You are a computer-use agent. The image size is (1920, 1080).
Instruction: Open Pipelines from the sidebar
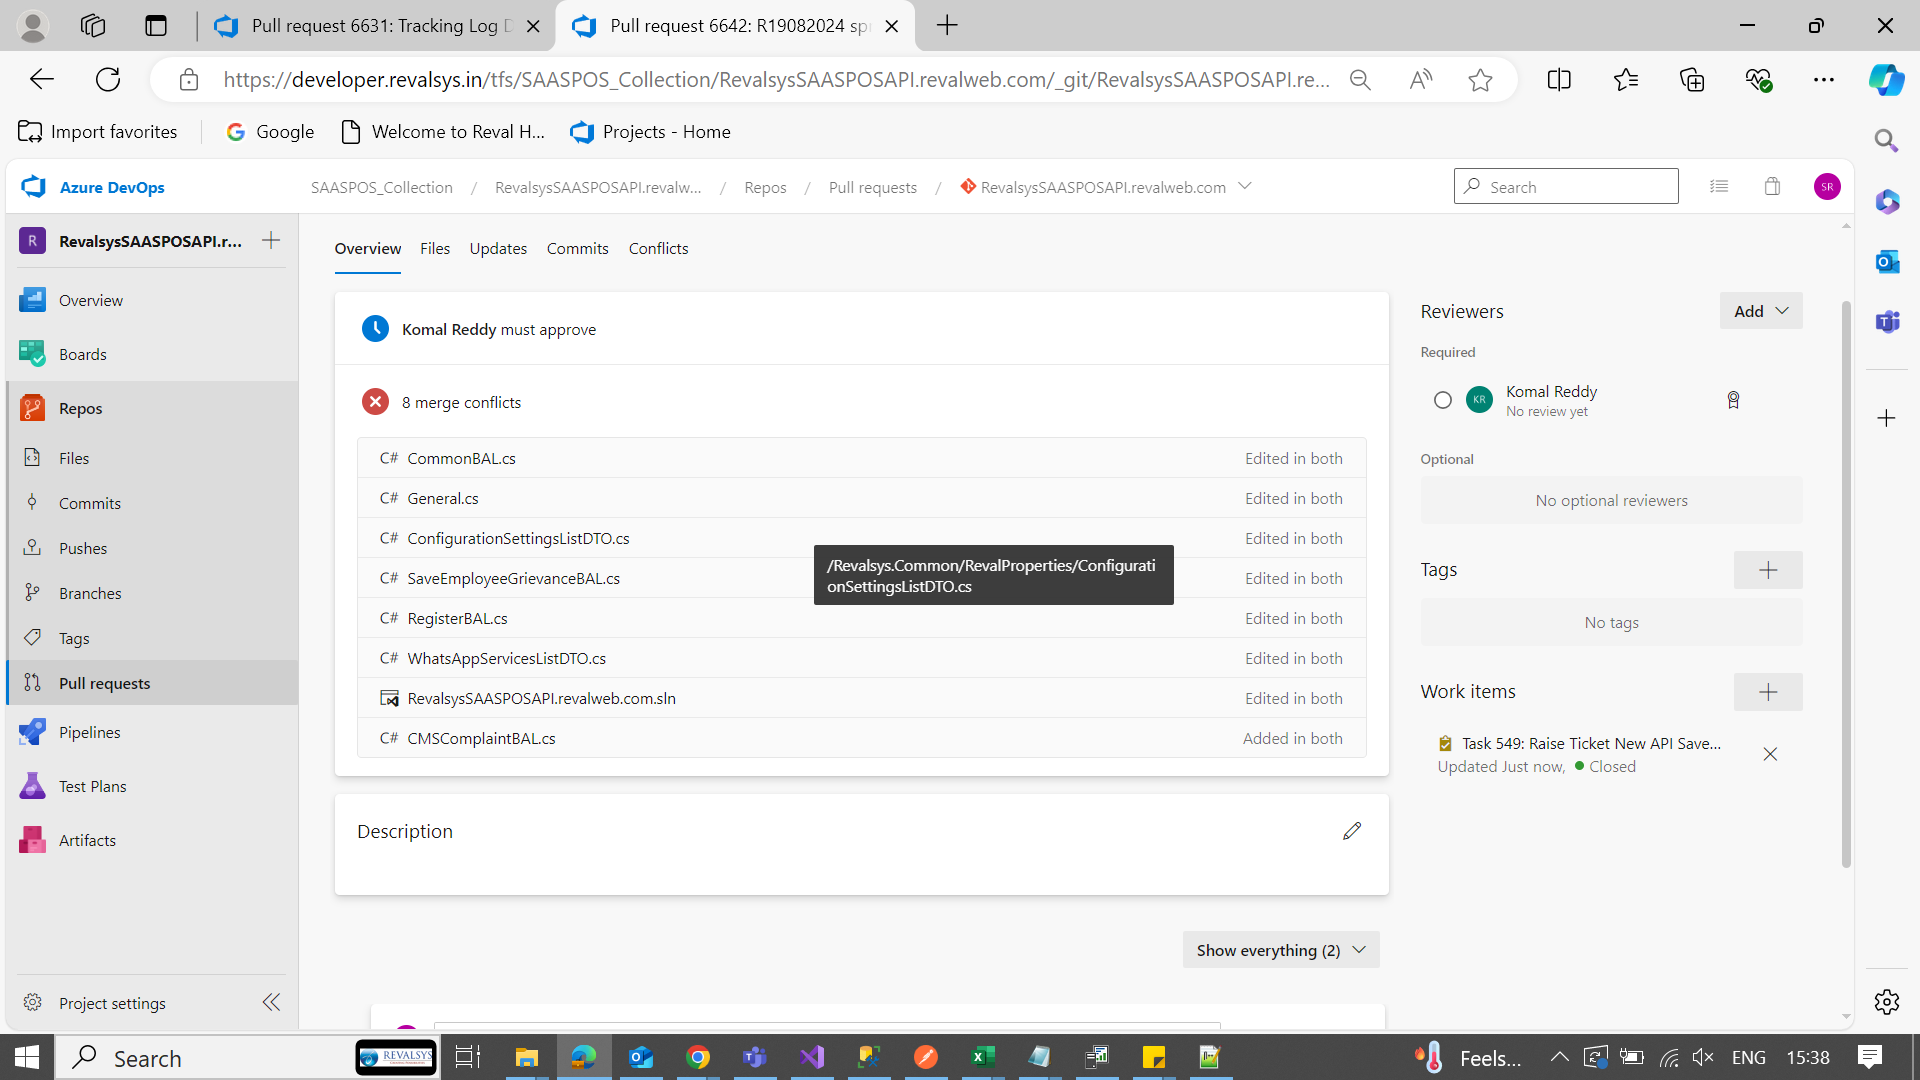(89, 732)
